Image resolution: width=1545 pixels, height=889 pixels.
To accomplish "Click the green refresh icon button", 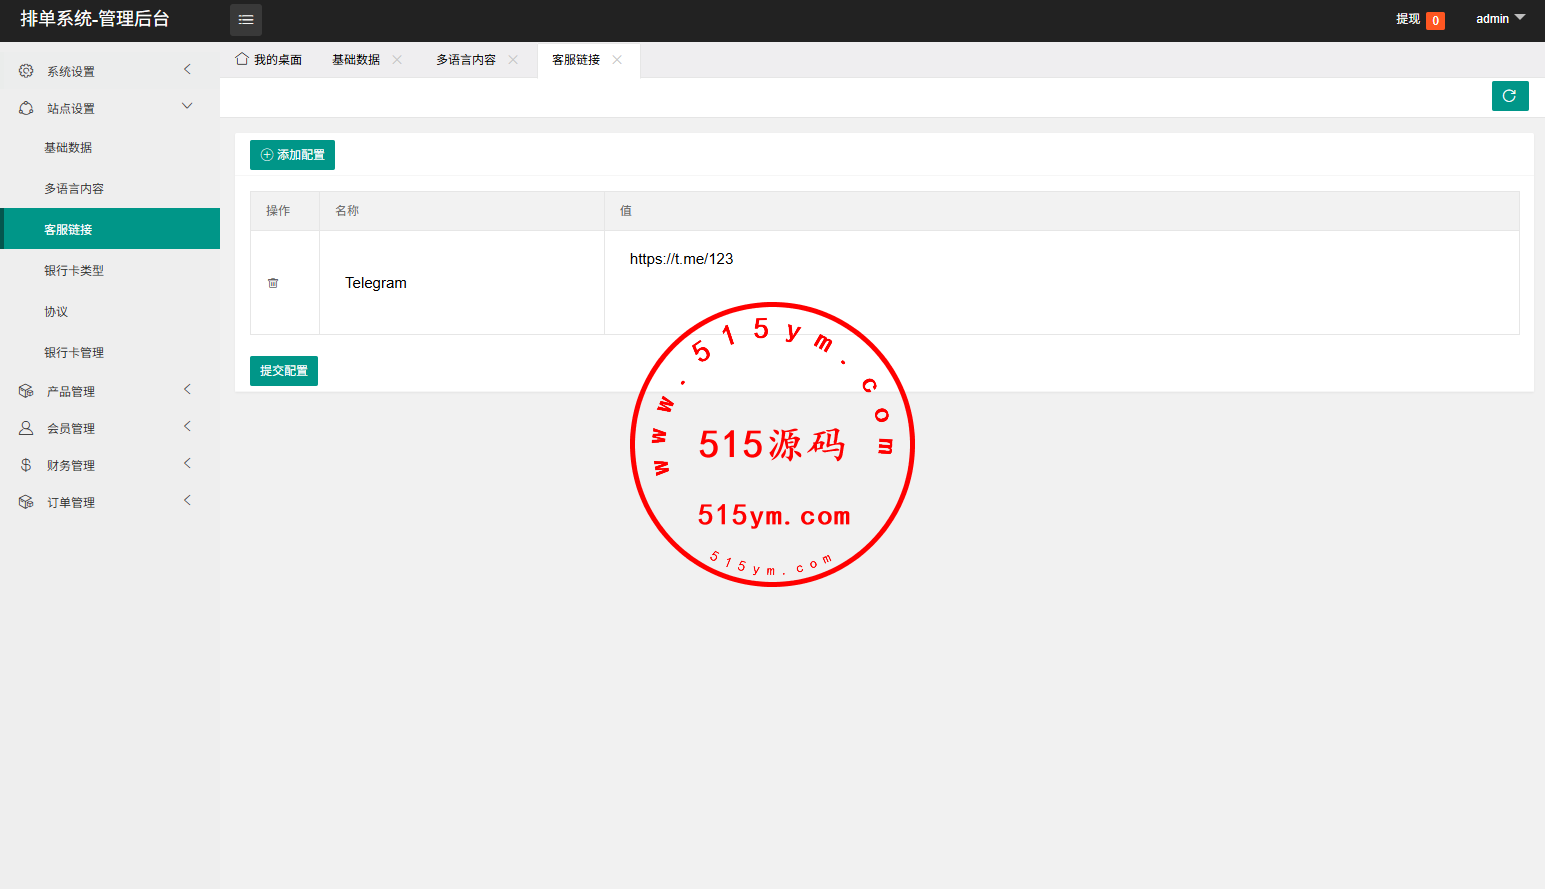I will (1509, 96).
